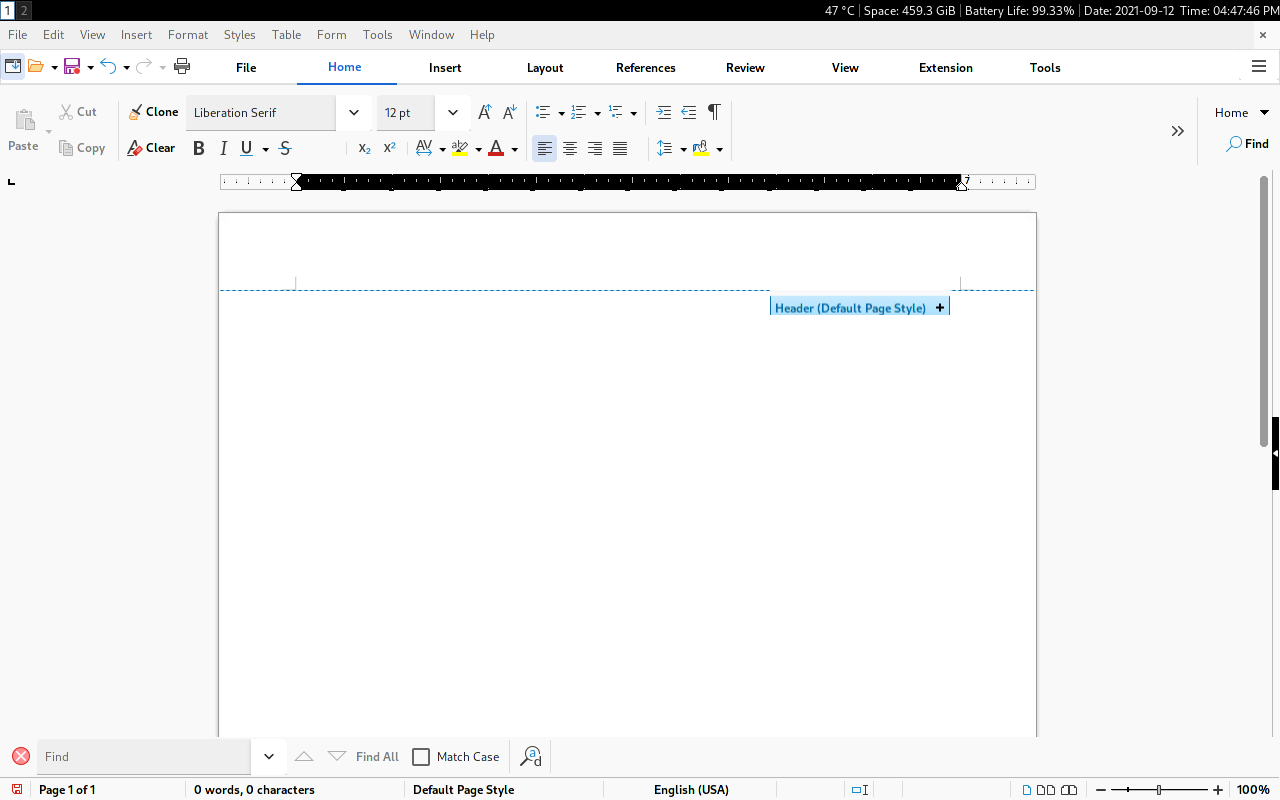Close the find toolbar

point(20,757)
